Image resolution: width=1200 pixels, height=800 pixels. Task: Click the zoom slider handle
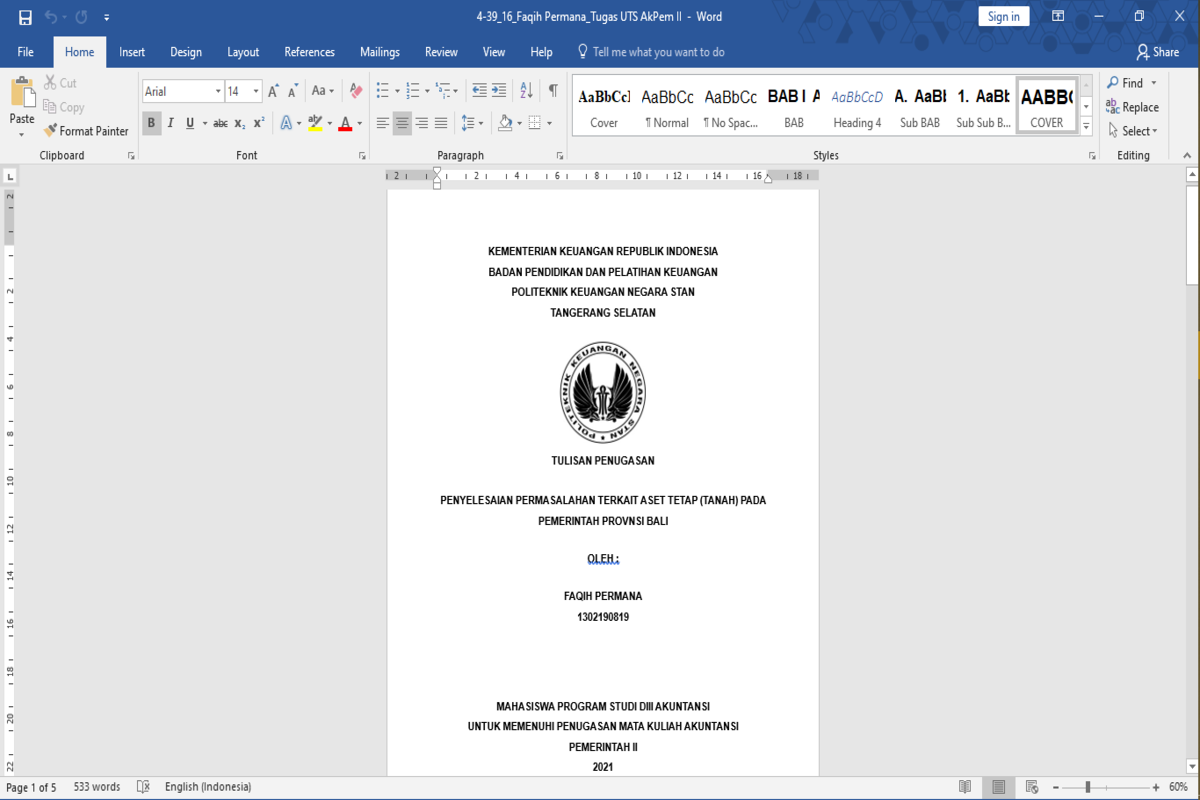point(1088,787)
